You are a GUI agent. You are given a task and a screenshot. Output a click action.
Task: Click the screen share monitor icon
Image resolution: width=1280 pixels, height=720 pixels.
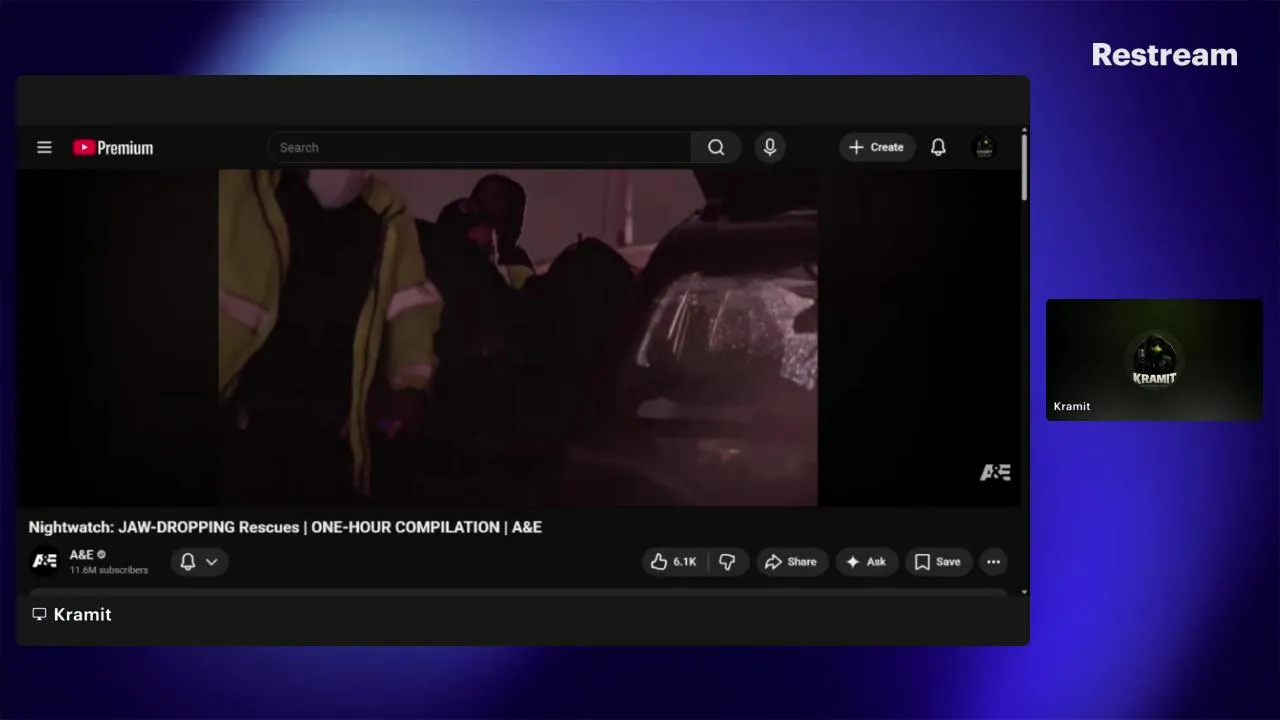39,614
